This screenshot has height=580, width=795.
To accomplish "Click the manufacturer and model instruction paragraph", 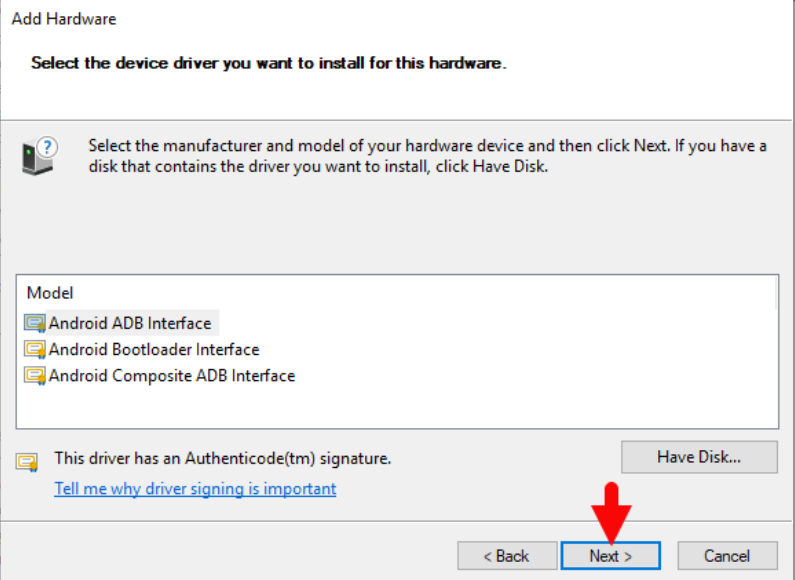I will pyautogui.click(x=427, y=156).
